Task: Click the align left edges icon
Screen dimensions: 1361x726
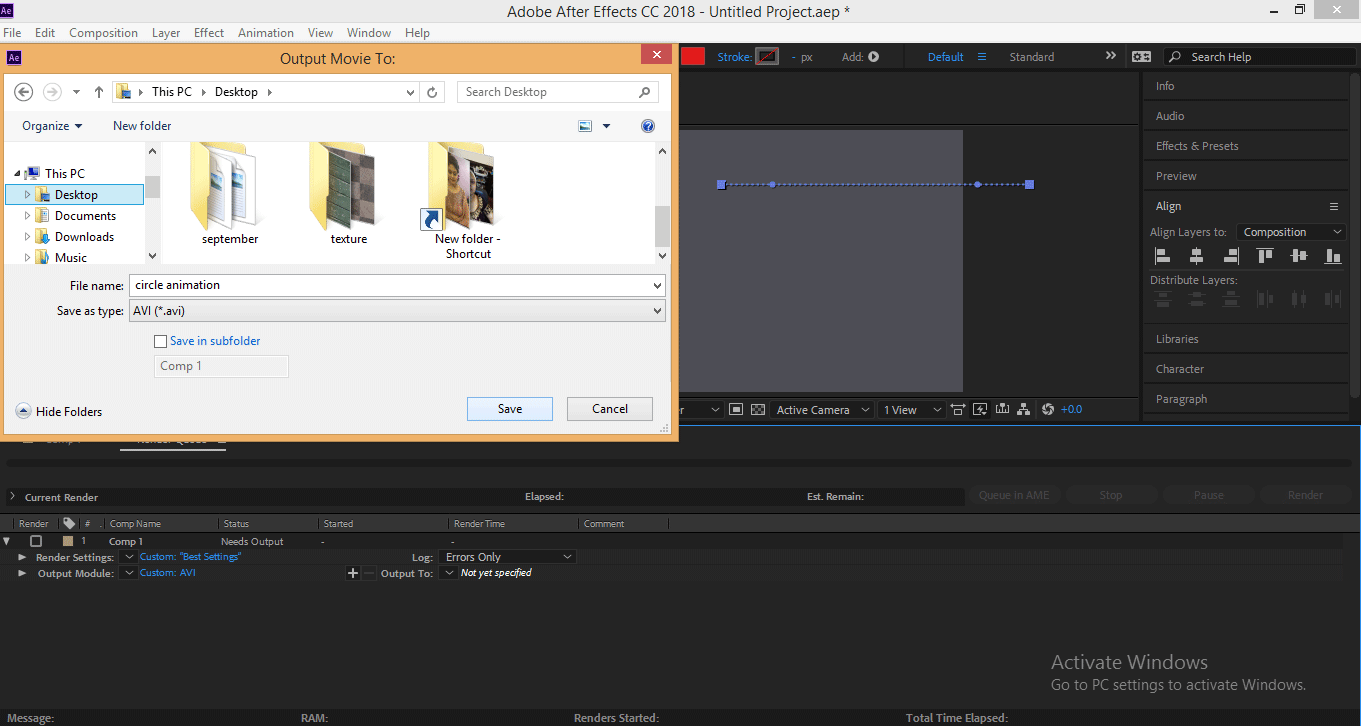Action: pyautogui.click(x=1163, y=256)
